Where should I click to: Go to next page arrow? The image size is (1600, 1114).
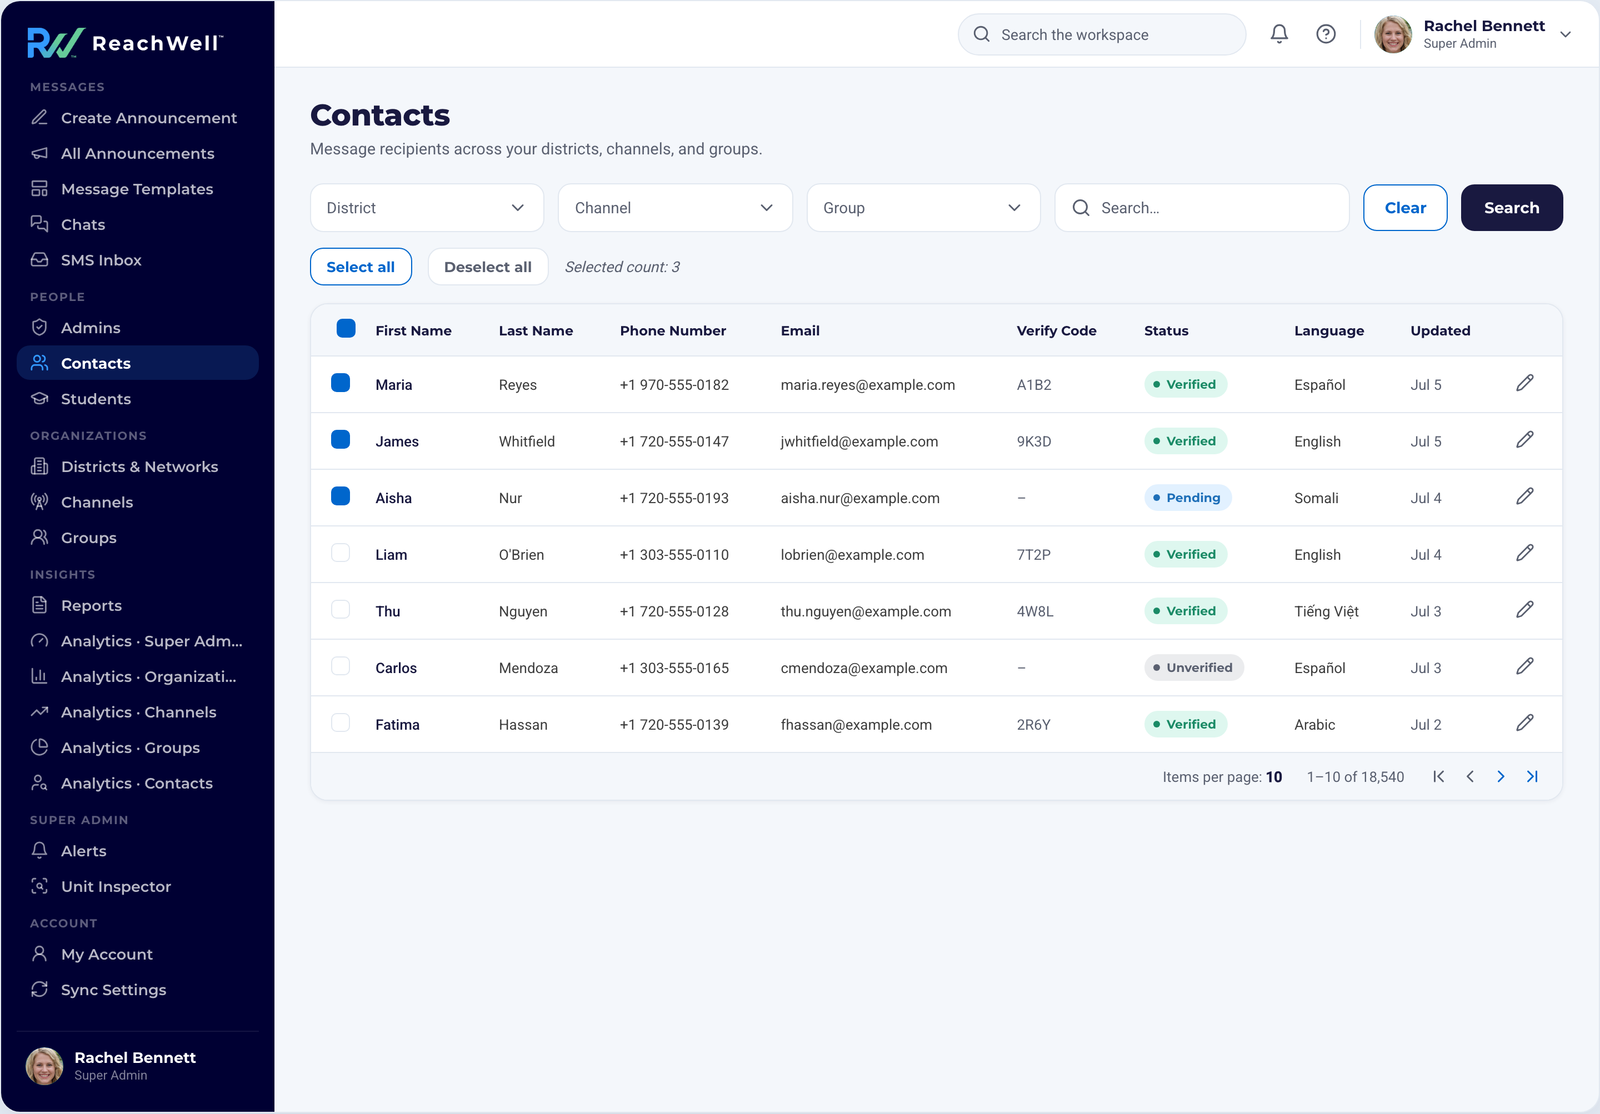[1501, 777]
